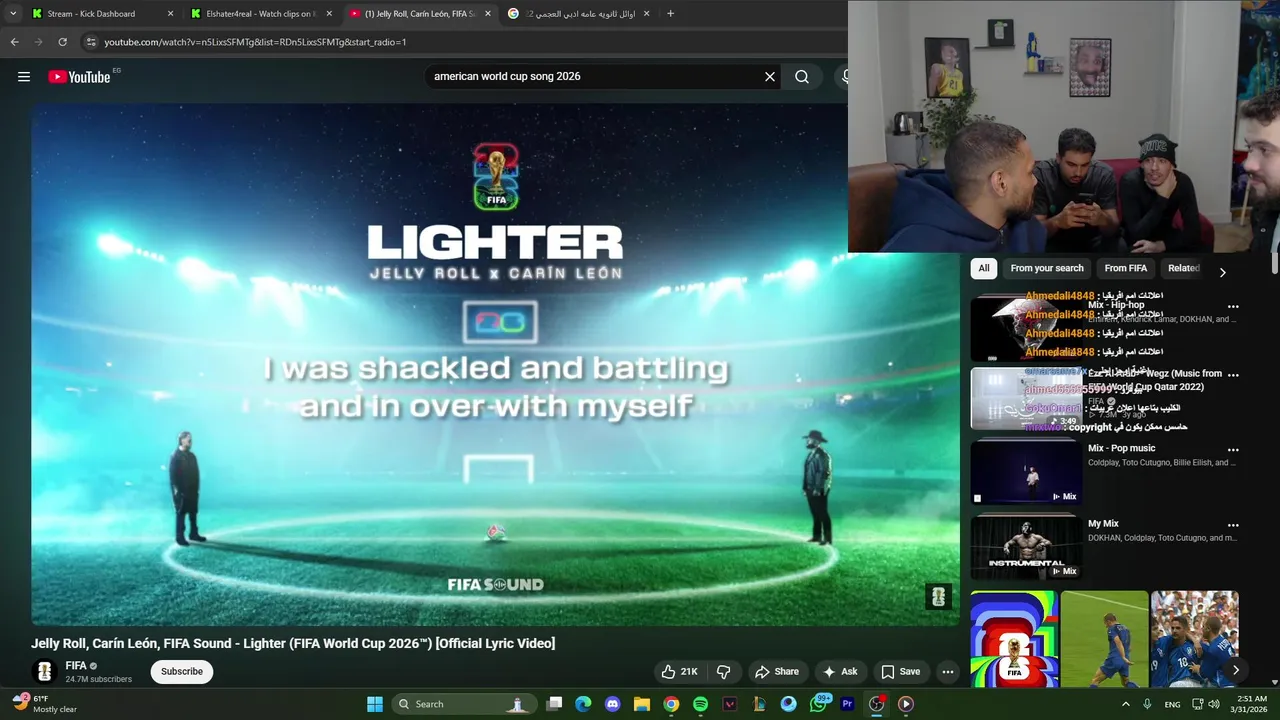1280x720 pixels.
Task: Dislike the Lighter lyric video
Action: (x=724, y=672)
